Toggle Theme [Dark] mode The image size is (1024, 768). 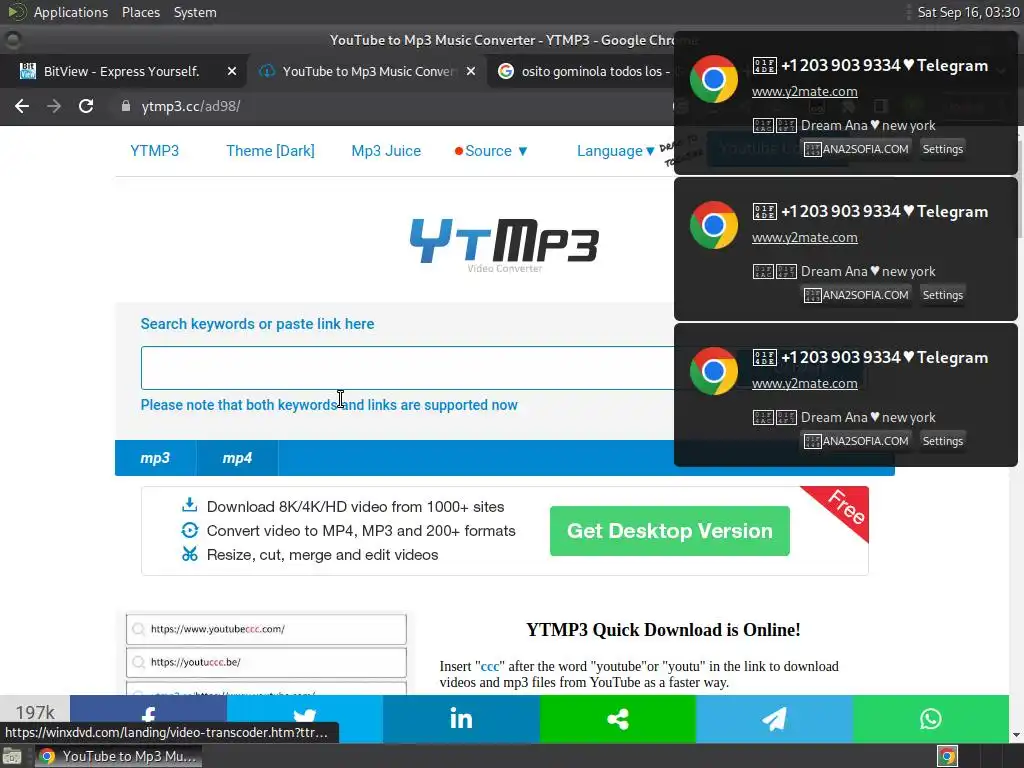(x=270, y=151)
